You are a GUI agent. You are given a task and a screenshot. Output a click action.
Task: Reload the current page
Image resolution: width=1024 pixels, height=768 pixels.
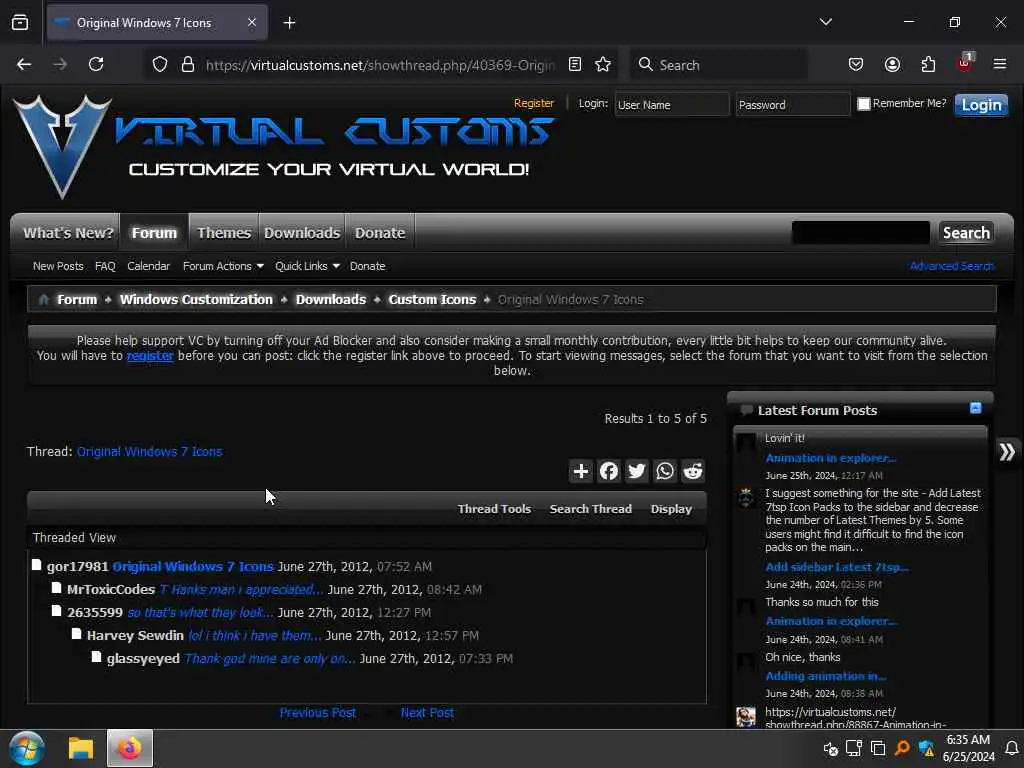[96, 64]
